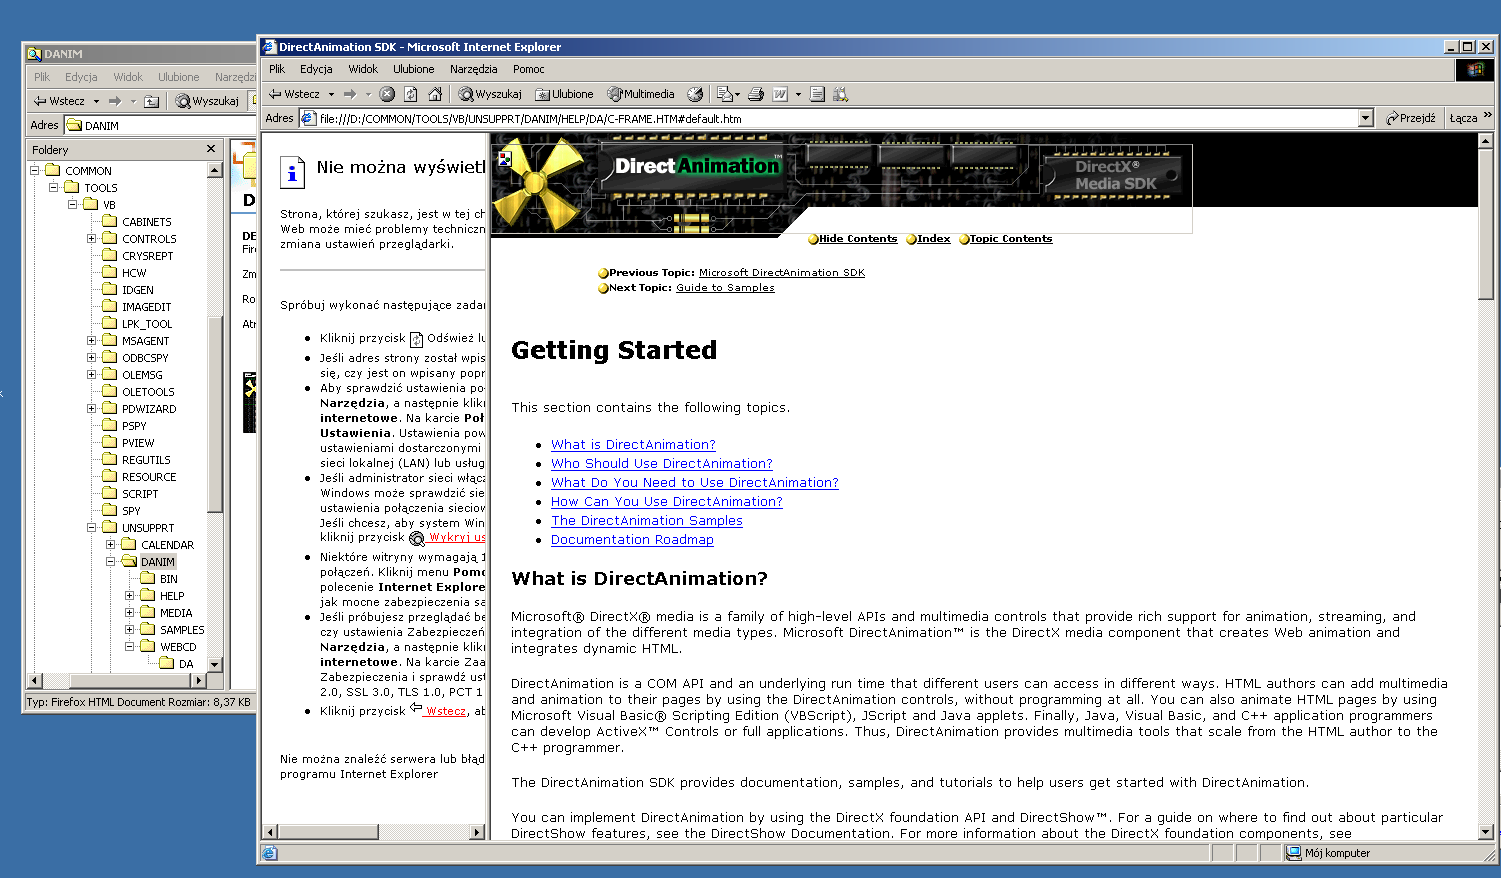1501x878 pixels.
Task: Open the Wstecz history dropdown arrow in IE
Action: coord(331,94)
